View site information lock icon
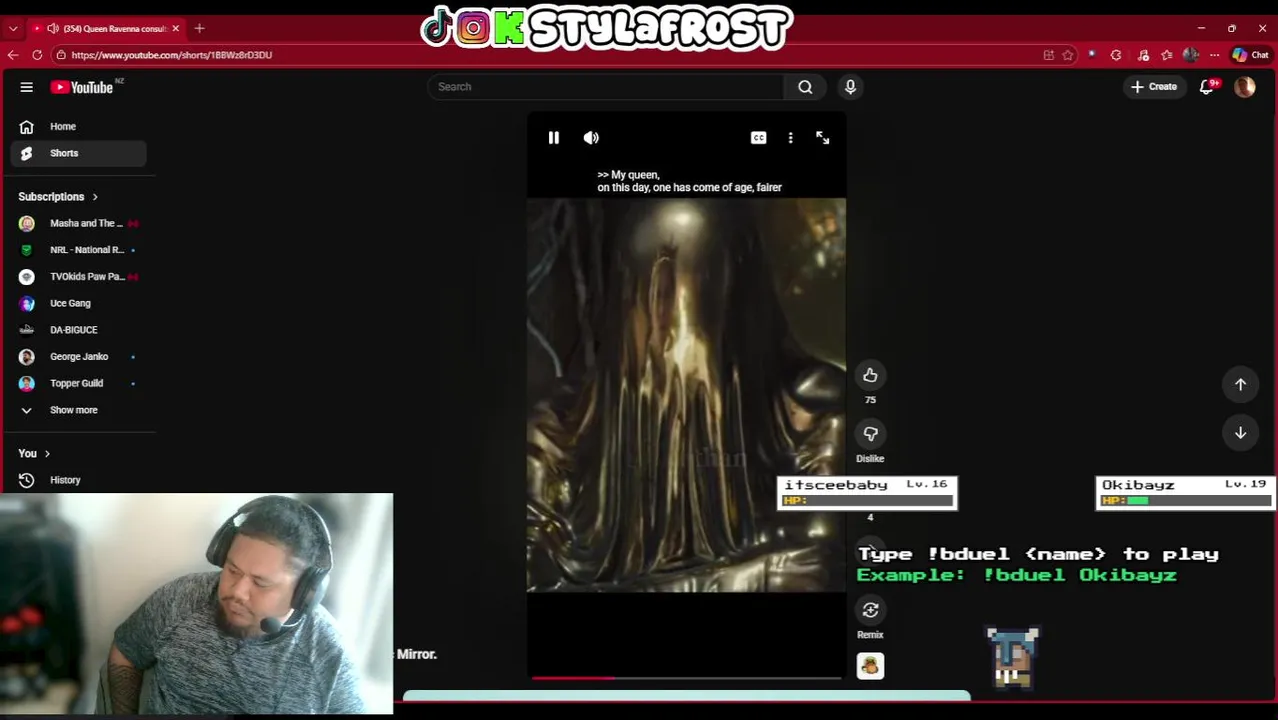 point(61,55)
